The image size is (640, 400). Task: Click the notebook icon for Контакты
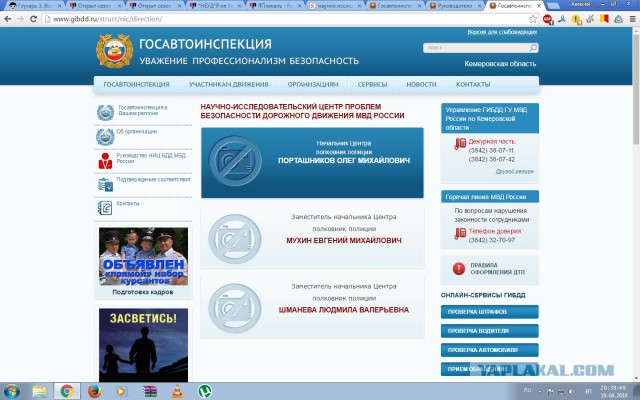point(105,208)
